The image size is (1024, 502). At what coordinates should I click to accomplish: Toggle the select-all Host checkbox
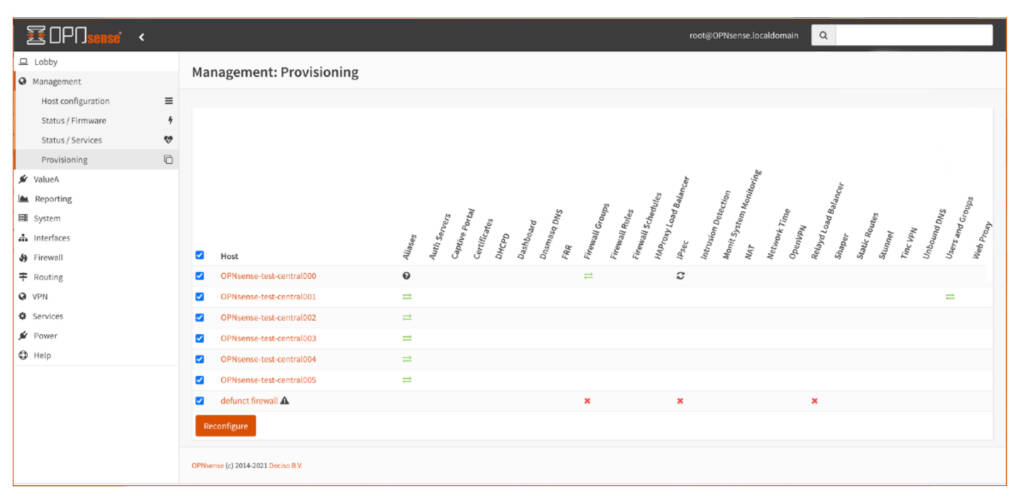click(200, 255)
